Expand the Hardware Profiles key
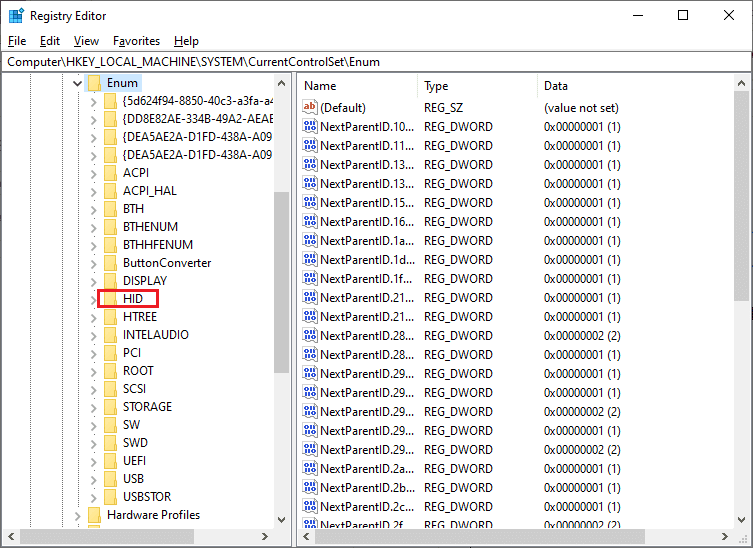Viewport: 753px width, 548px height. pyautogui.click(x=77, y=515)
